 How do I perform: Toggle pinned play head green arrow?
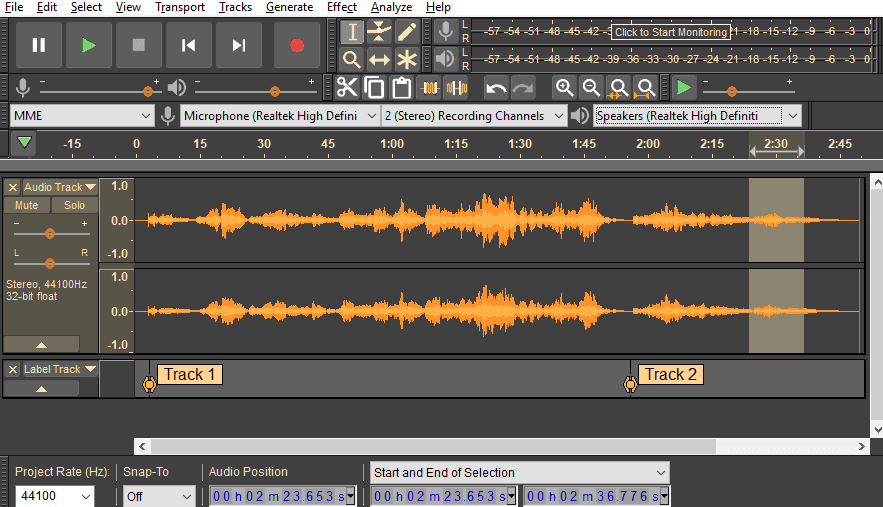(x=24, y=143)
